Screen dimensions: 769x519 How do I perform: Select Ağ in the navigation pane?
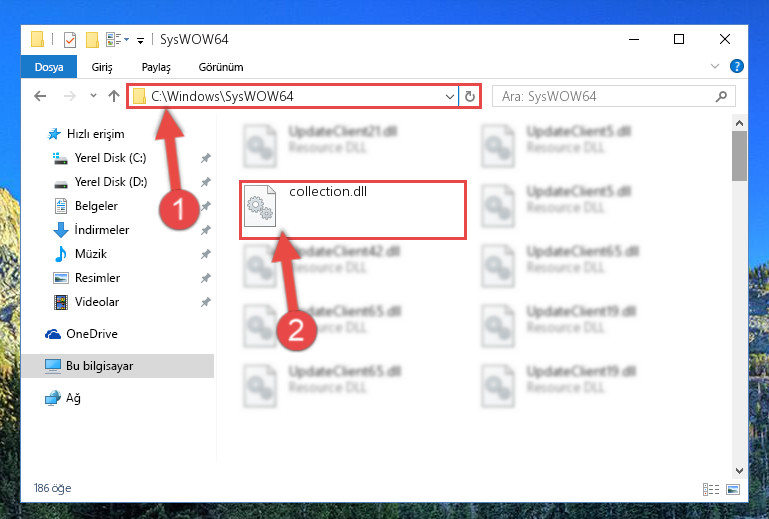click(62, 398)
